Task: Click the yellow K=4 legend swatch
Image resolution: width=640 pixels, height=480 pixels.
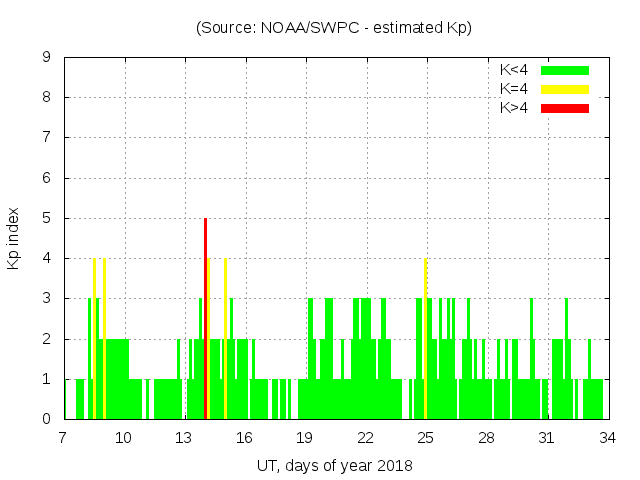Action: pyautogui.click(x=565, y=89)
